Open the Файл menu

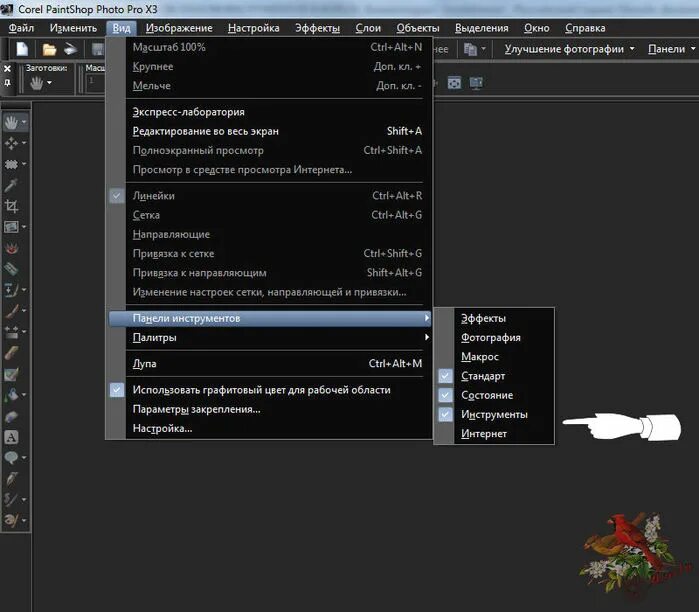[x=21, y=28]
